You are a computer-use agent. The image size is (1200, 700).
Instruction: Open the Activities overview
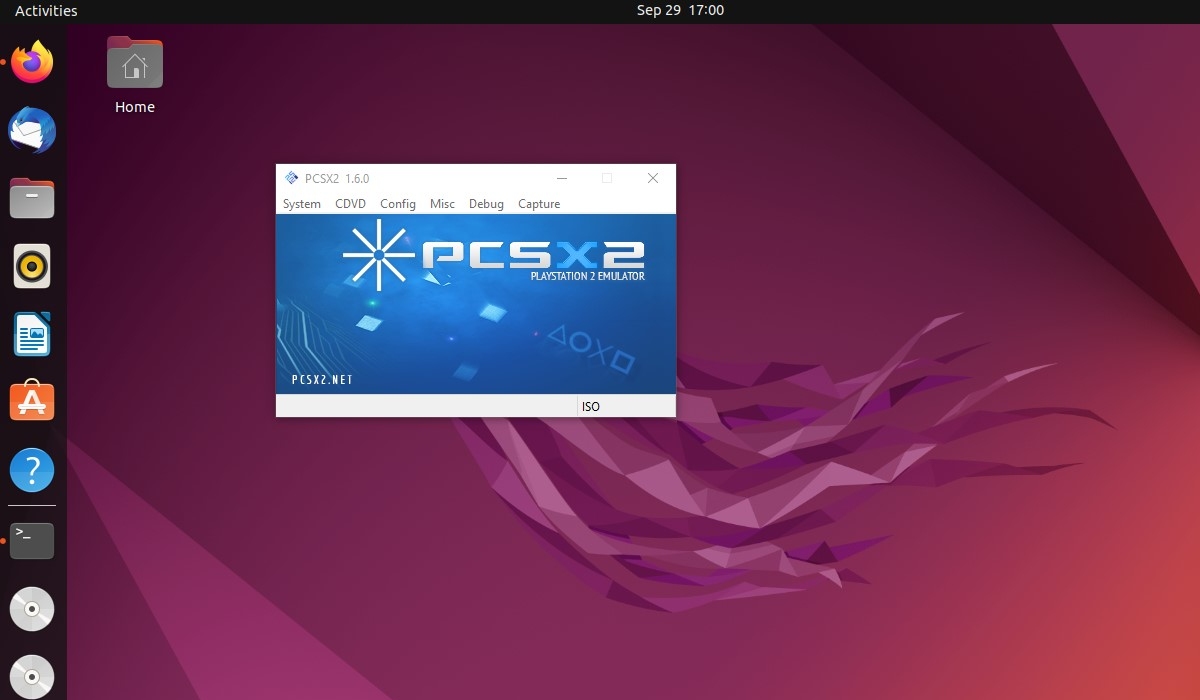(x=45, y=11)
